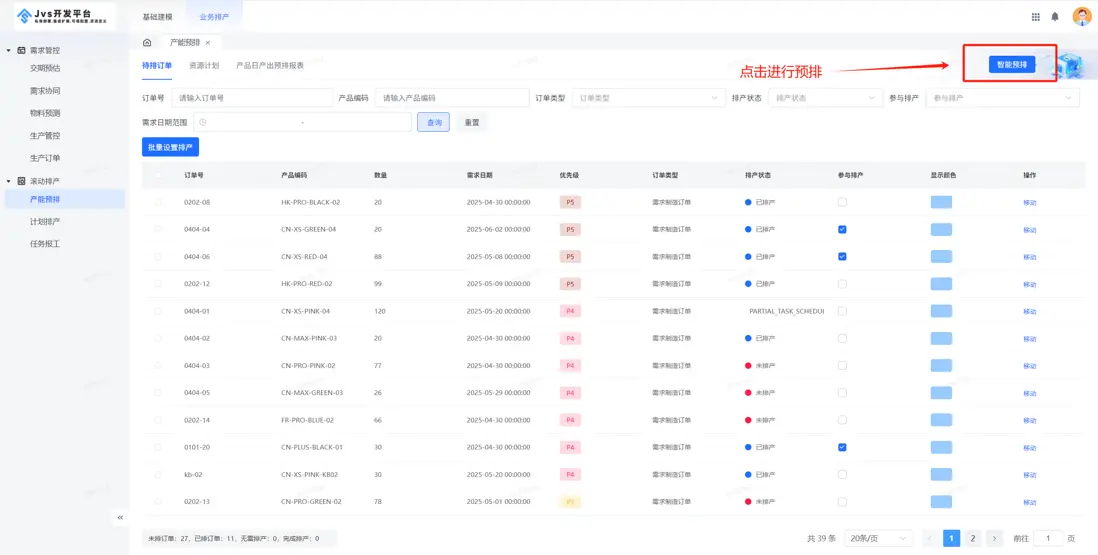Check 参与排产 box for order 0202-08
Viewport: 1098px width, 555px height.
842,202
